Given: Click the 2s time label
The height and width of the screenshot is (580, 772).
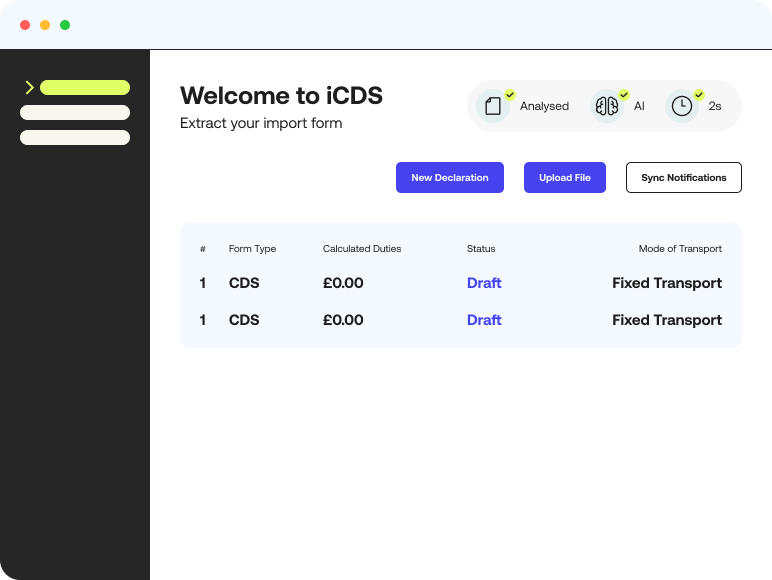Looking at the screenshot, I should pos(714,106).
